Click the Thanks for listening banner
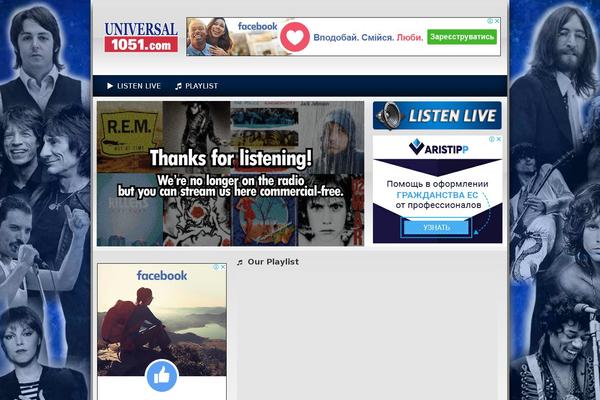The height and width of the screenshot is (400, 600). [230, 173]
